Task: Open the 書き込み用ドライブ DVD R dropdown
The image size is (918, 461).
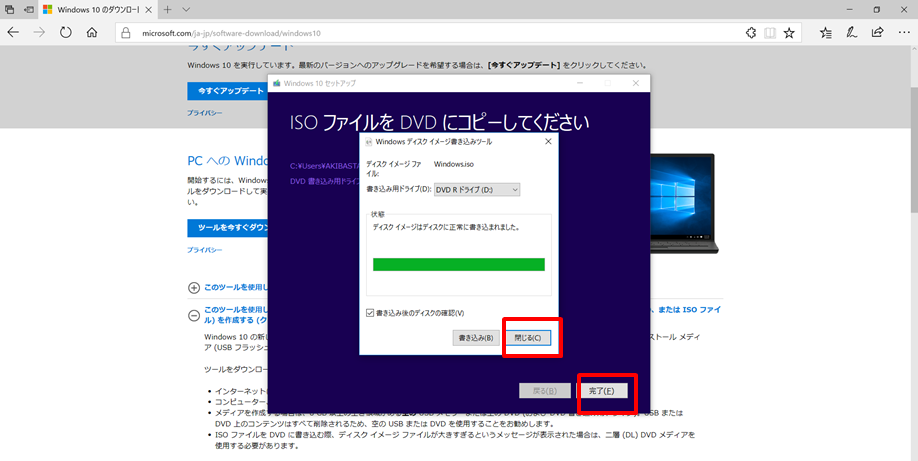Action: (x=477, y=190)
